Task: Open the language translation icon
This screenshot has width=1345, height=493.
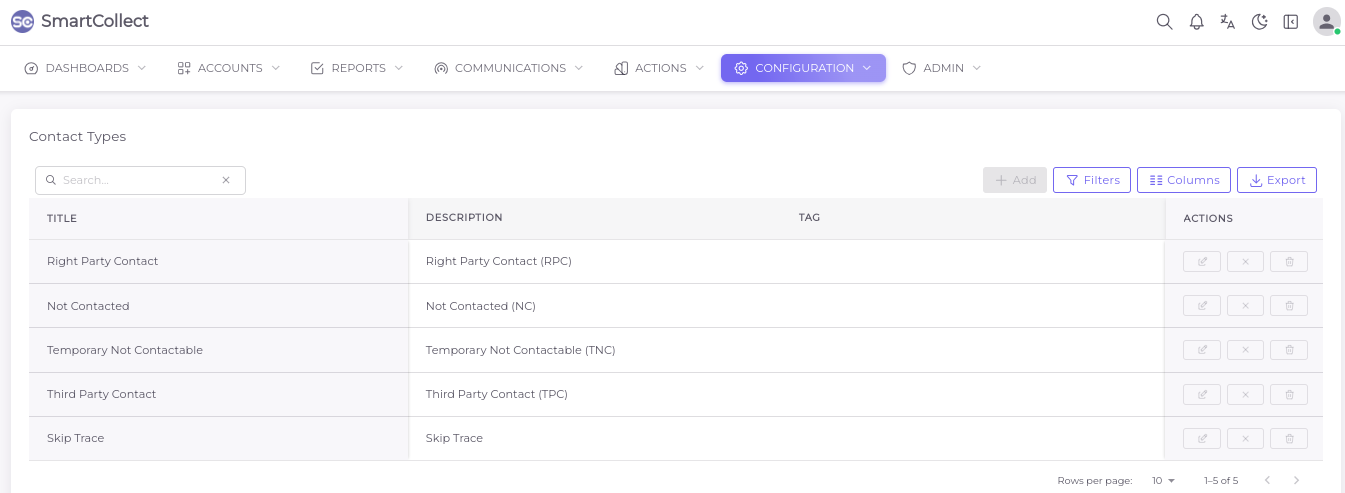Action: [1228, 22]
